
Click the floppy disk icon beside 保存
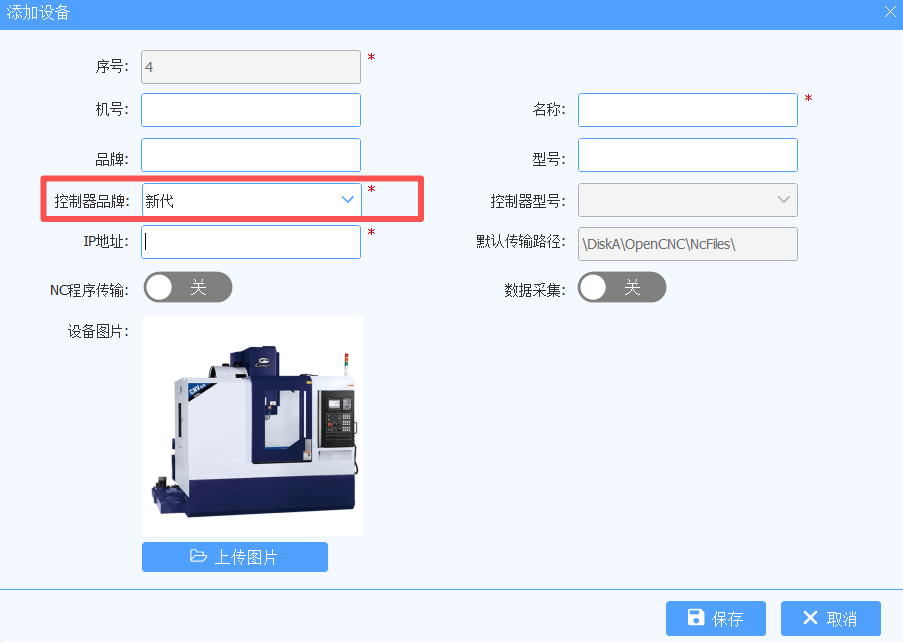tap(696, 618)
